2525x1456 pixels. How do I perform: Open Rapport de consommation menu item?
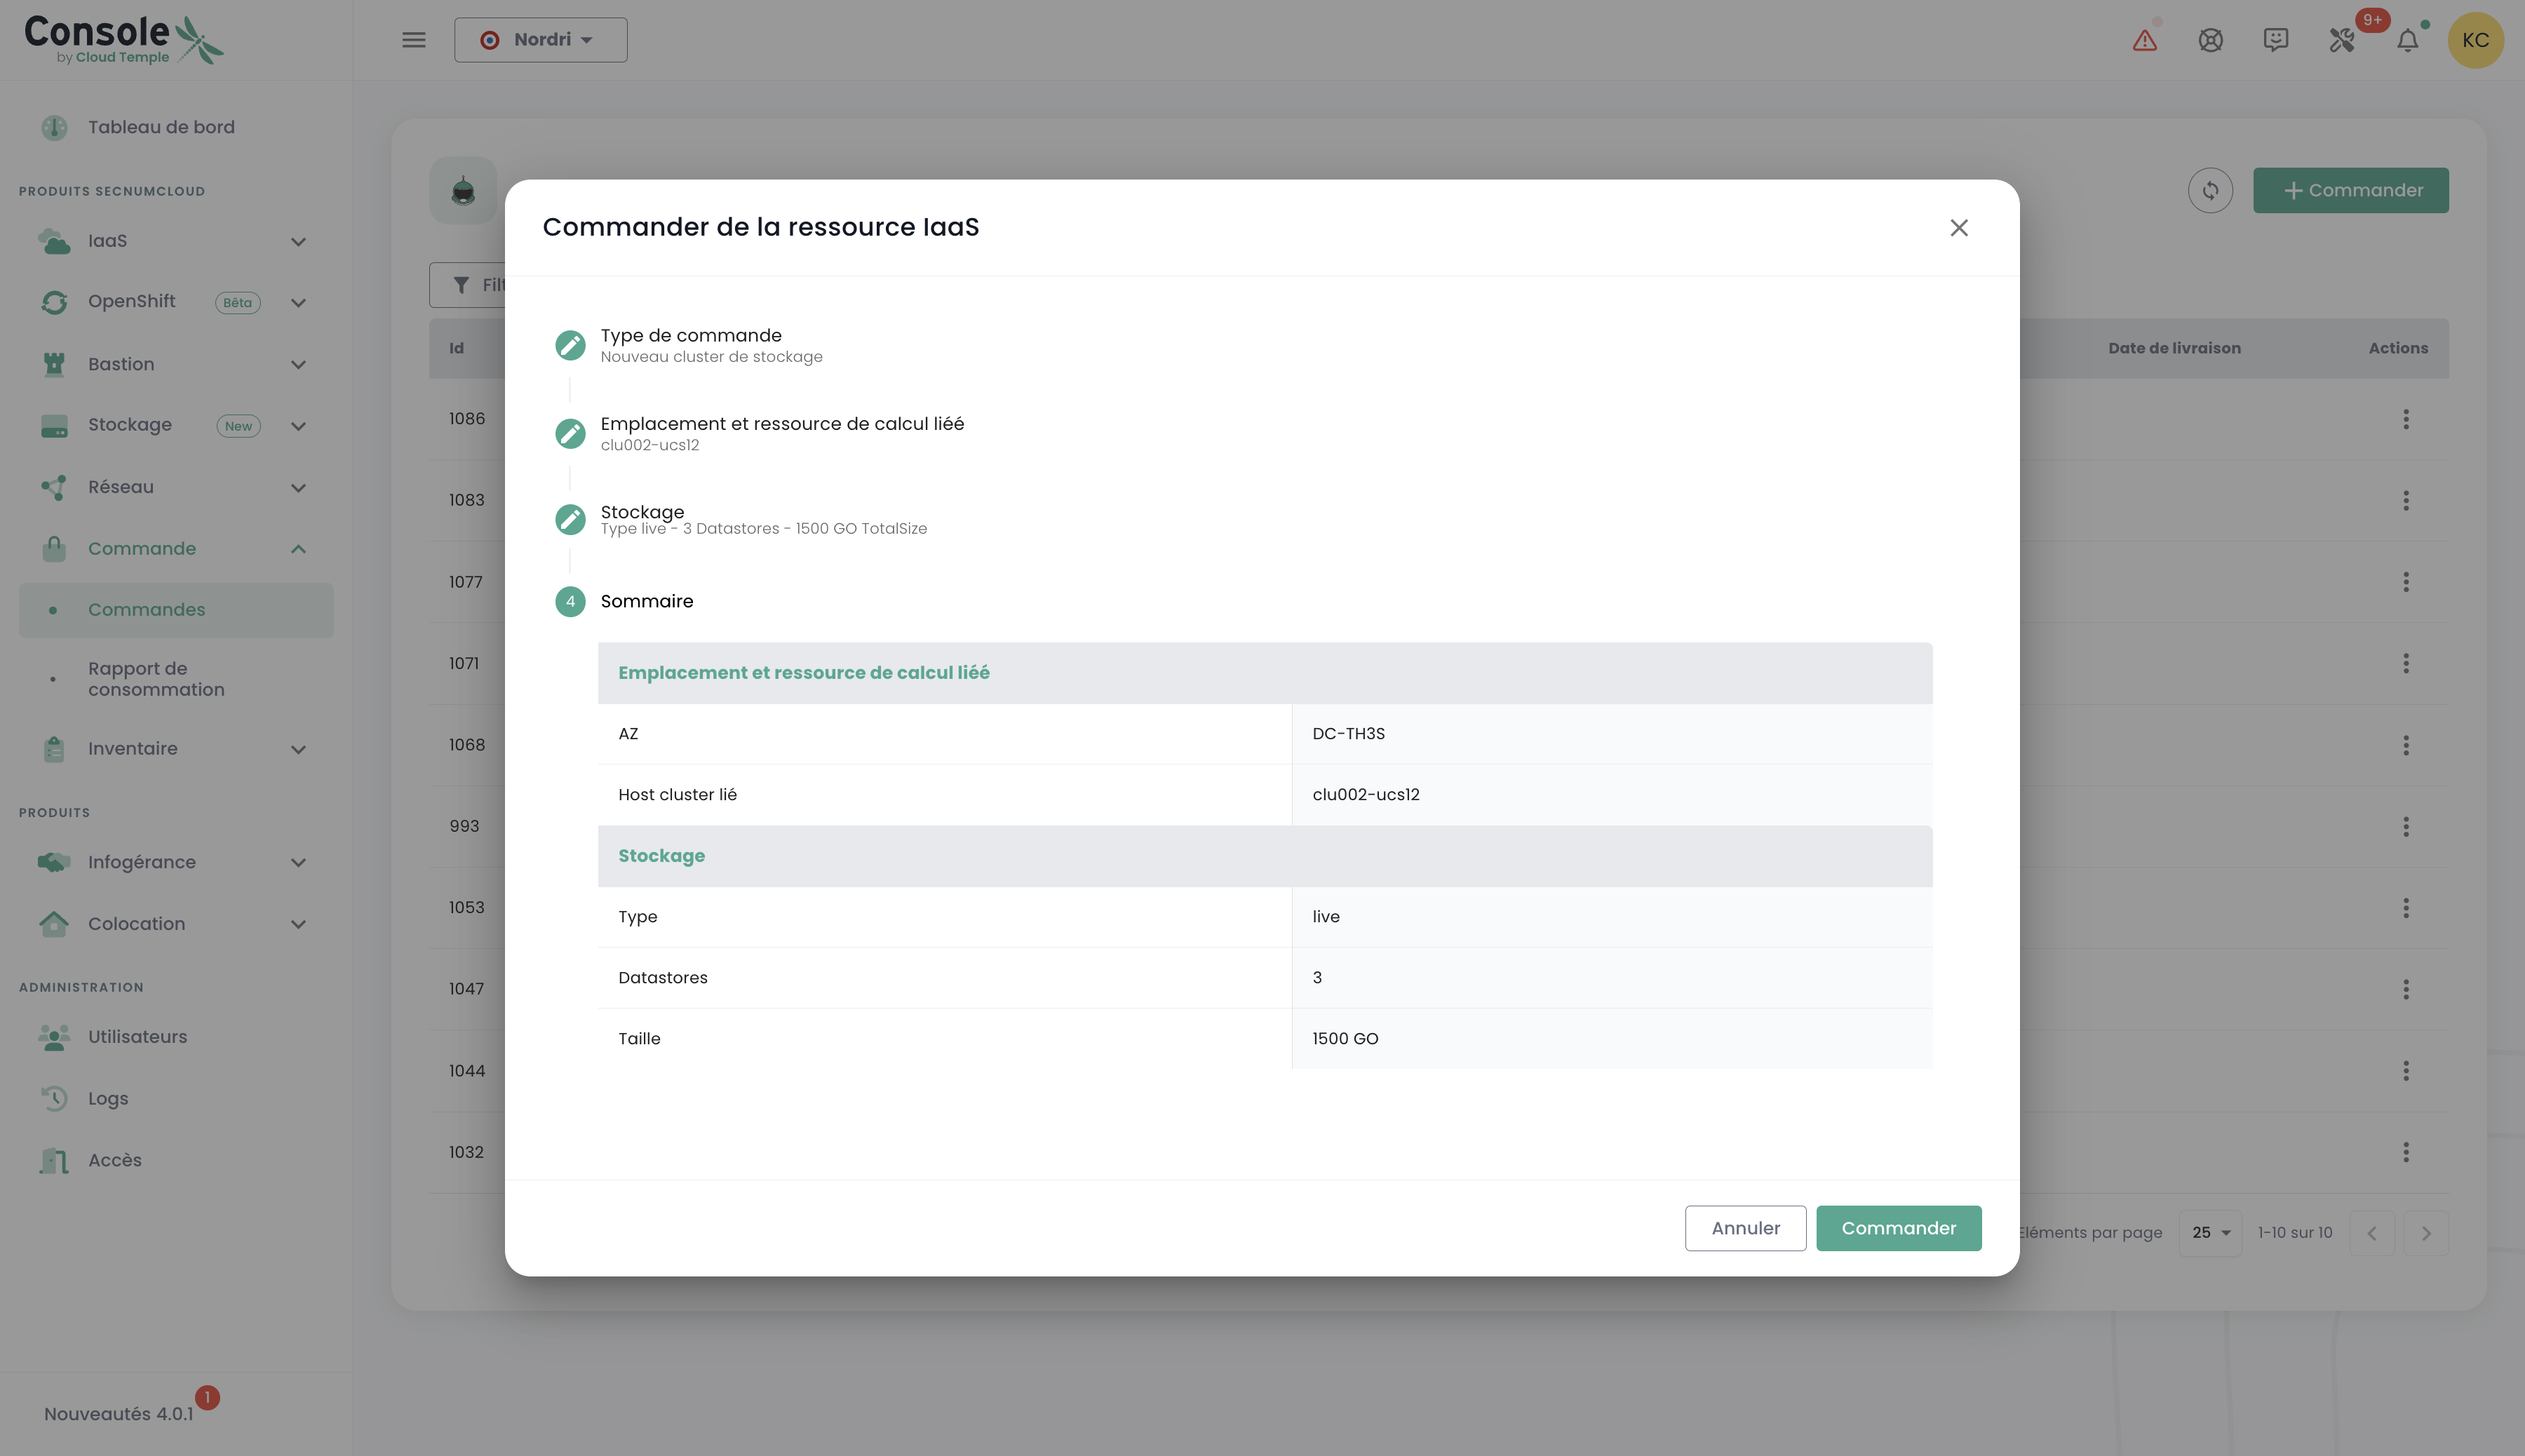click(x=156, y=679)
